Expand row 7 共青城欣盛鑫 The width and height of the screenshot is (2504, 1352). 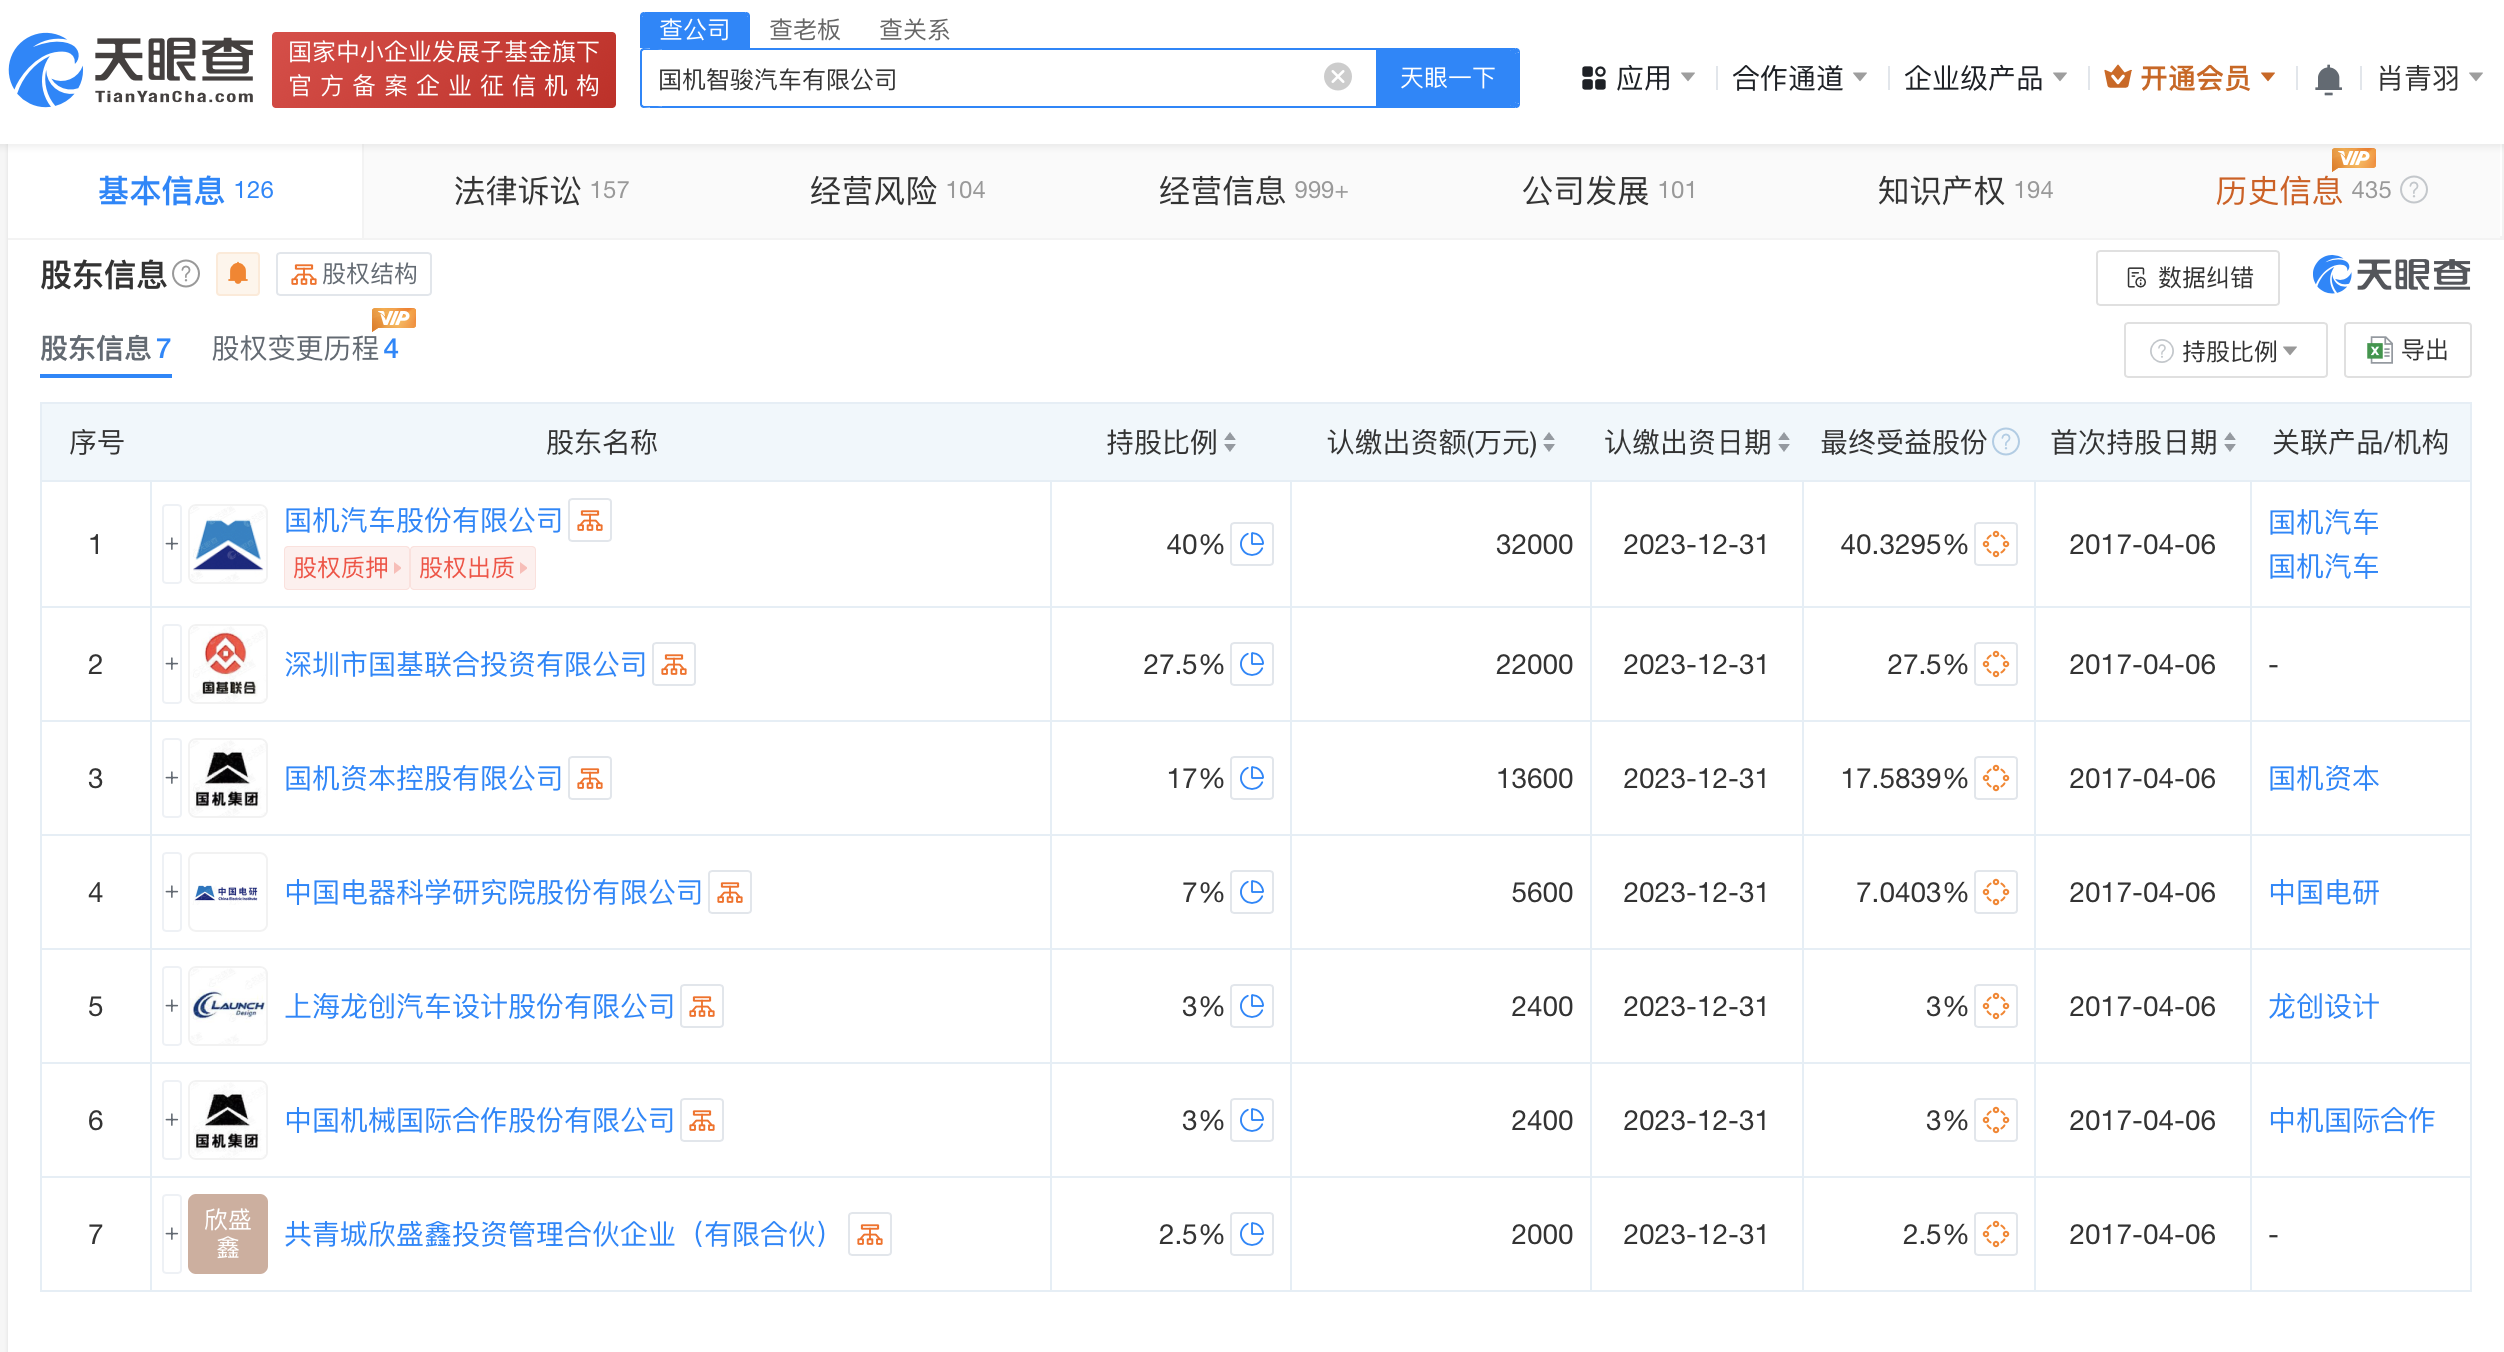point(172,1234)
